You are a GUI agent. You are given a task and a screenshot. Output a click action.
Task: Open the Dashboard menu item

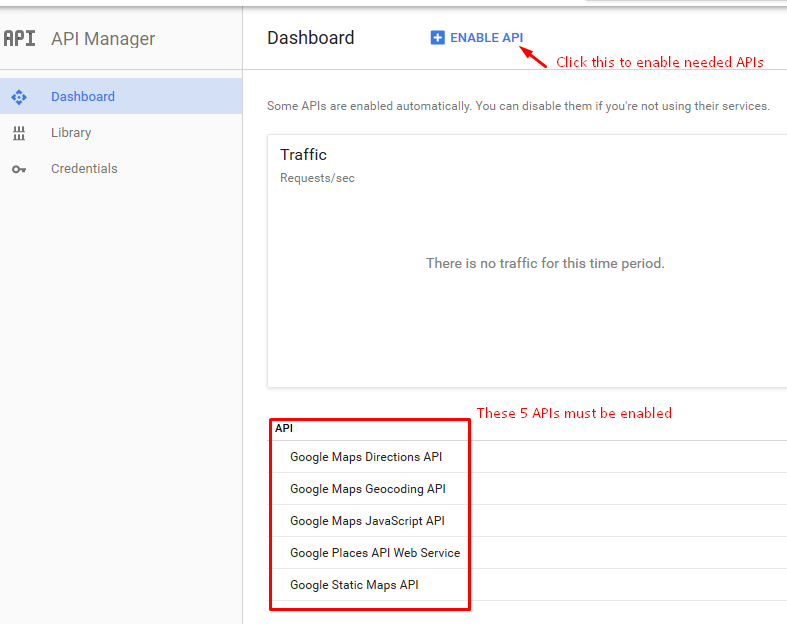(121, 96)
